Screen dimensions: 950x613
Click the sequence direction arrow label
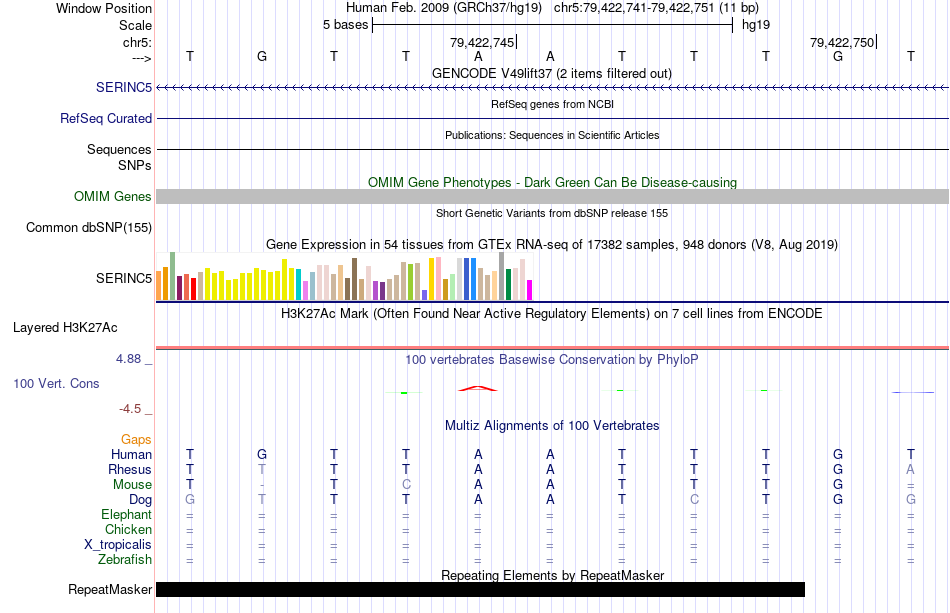pyautogui.click(x=142, y=58)
